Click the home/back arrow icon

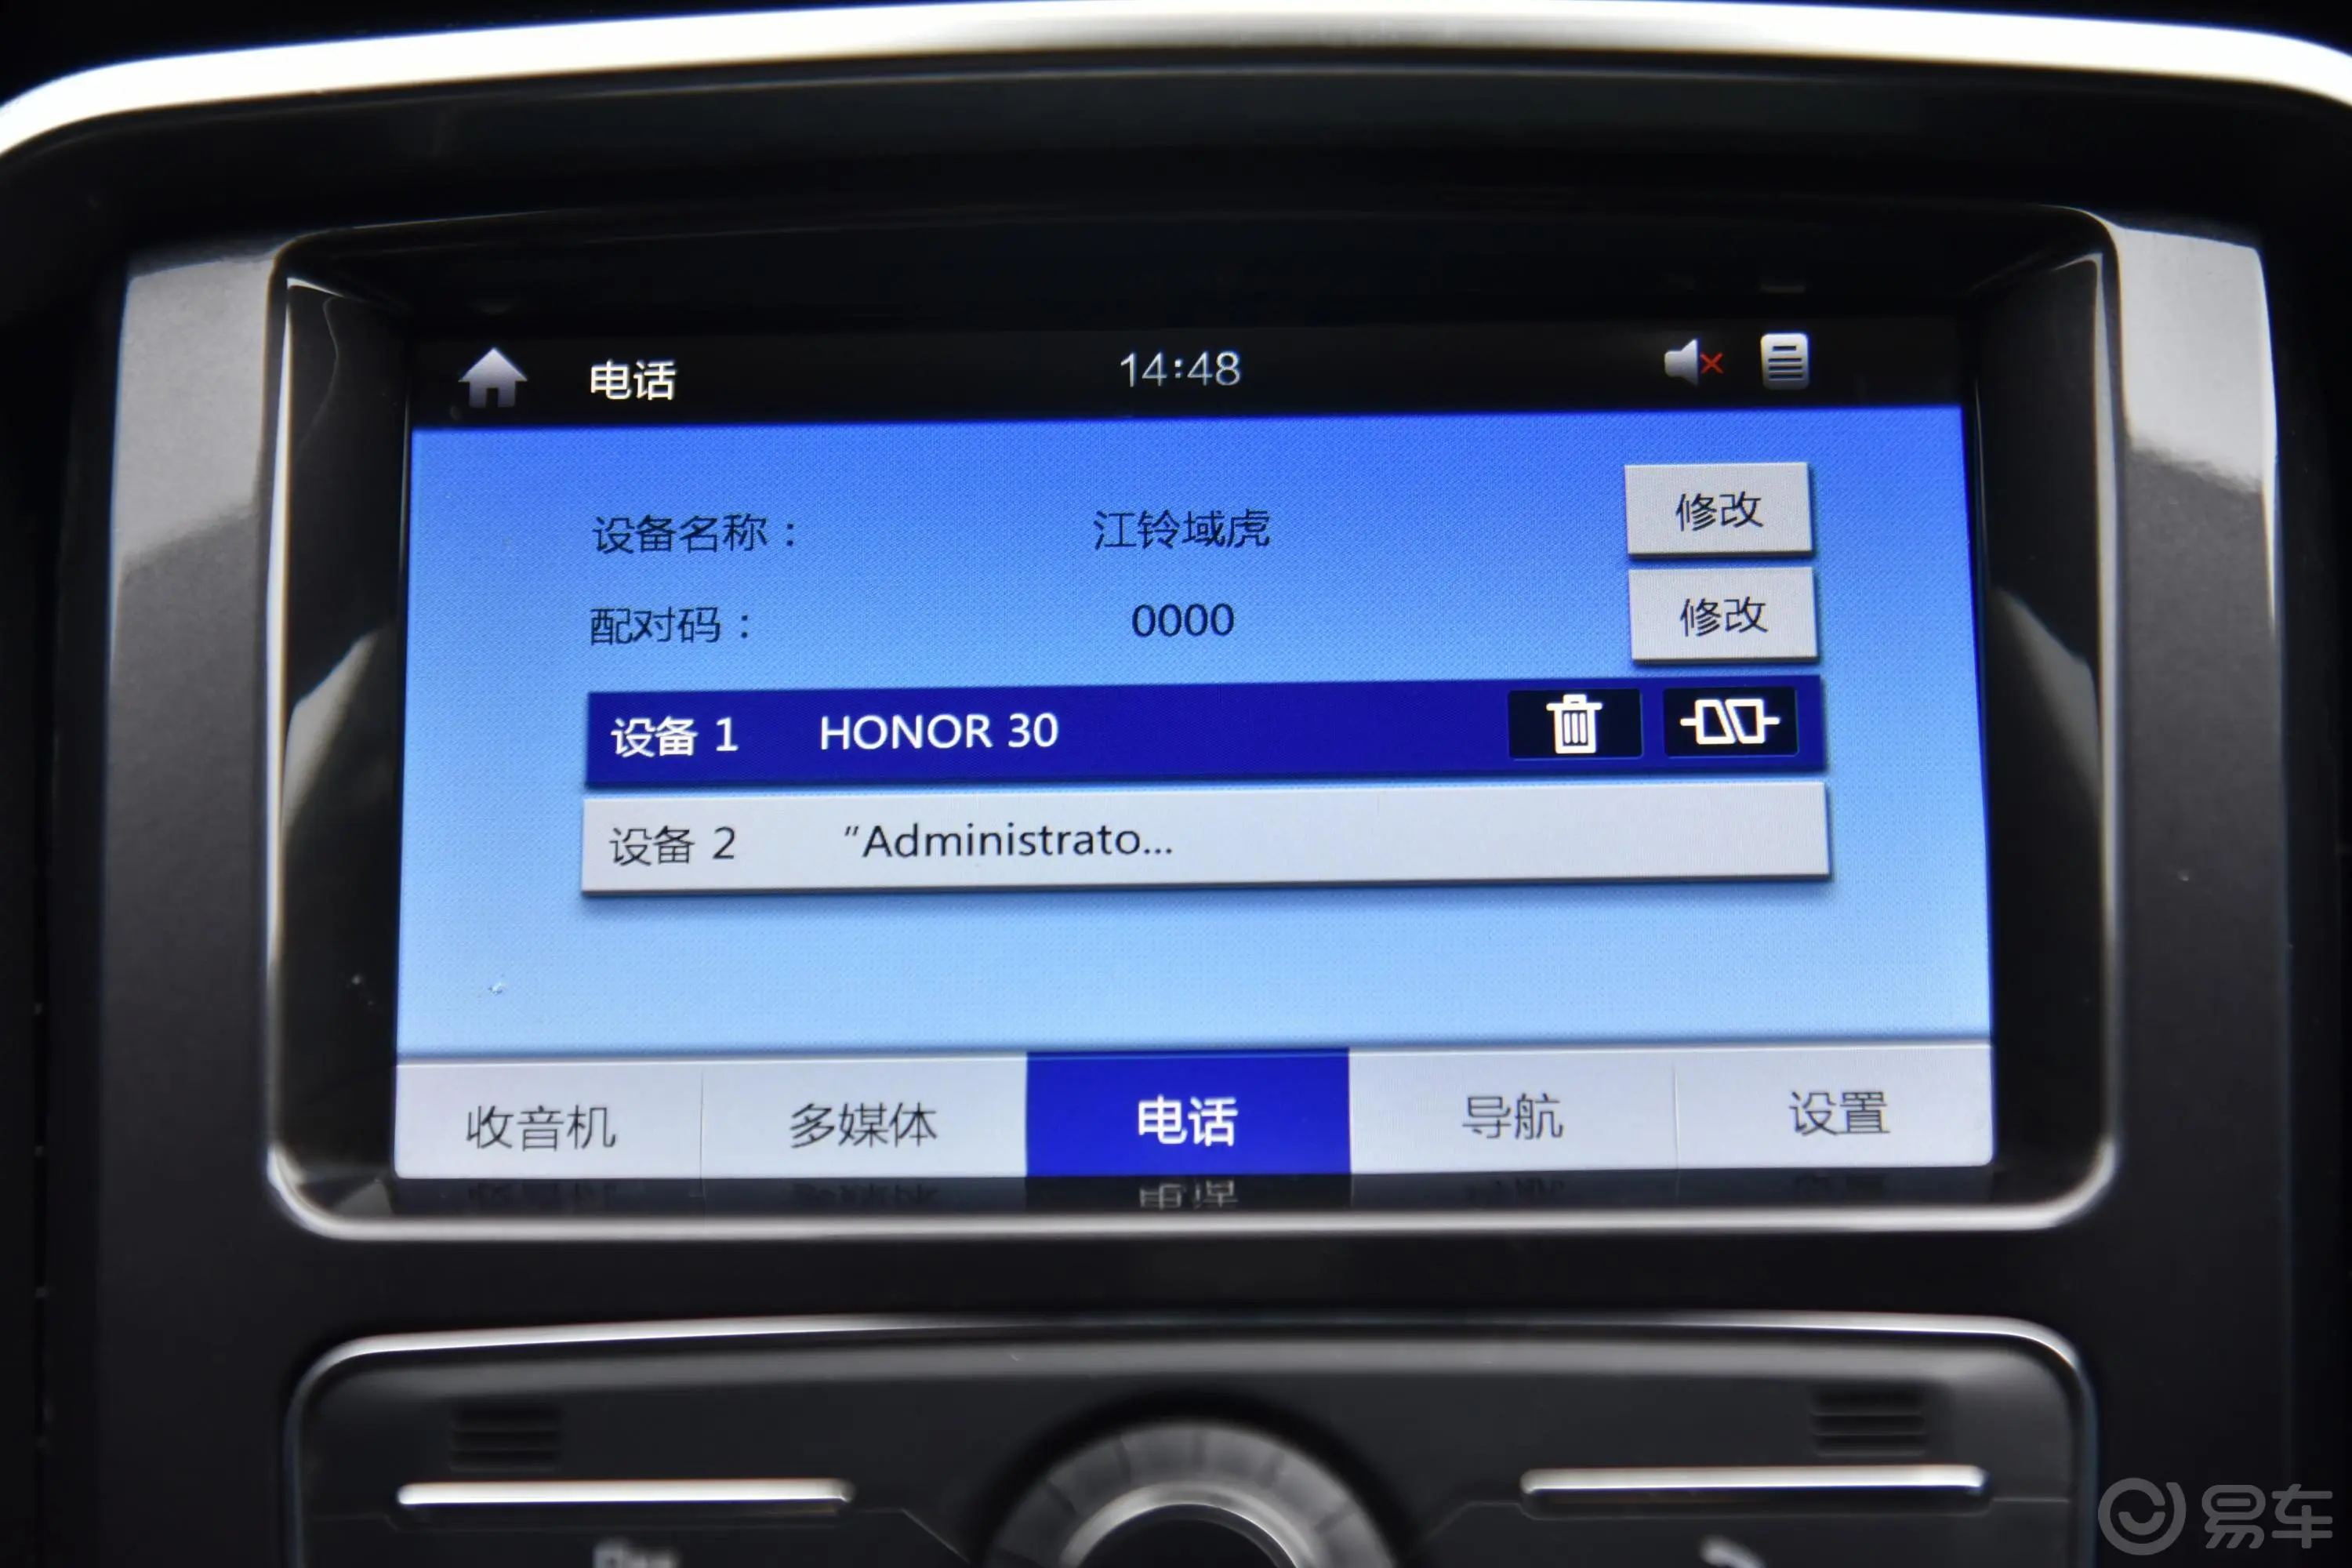[x=473, y=372]
